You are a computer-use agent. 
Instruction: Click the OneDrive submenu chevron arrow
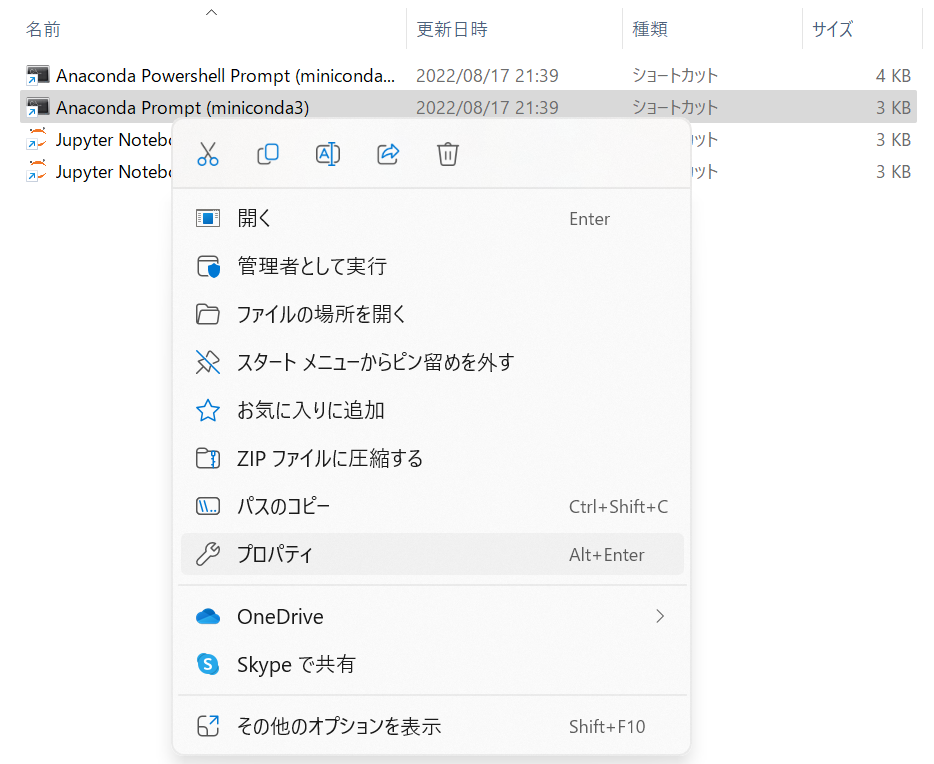pos(659,616)
